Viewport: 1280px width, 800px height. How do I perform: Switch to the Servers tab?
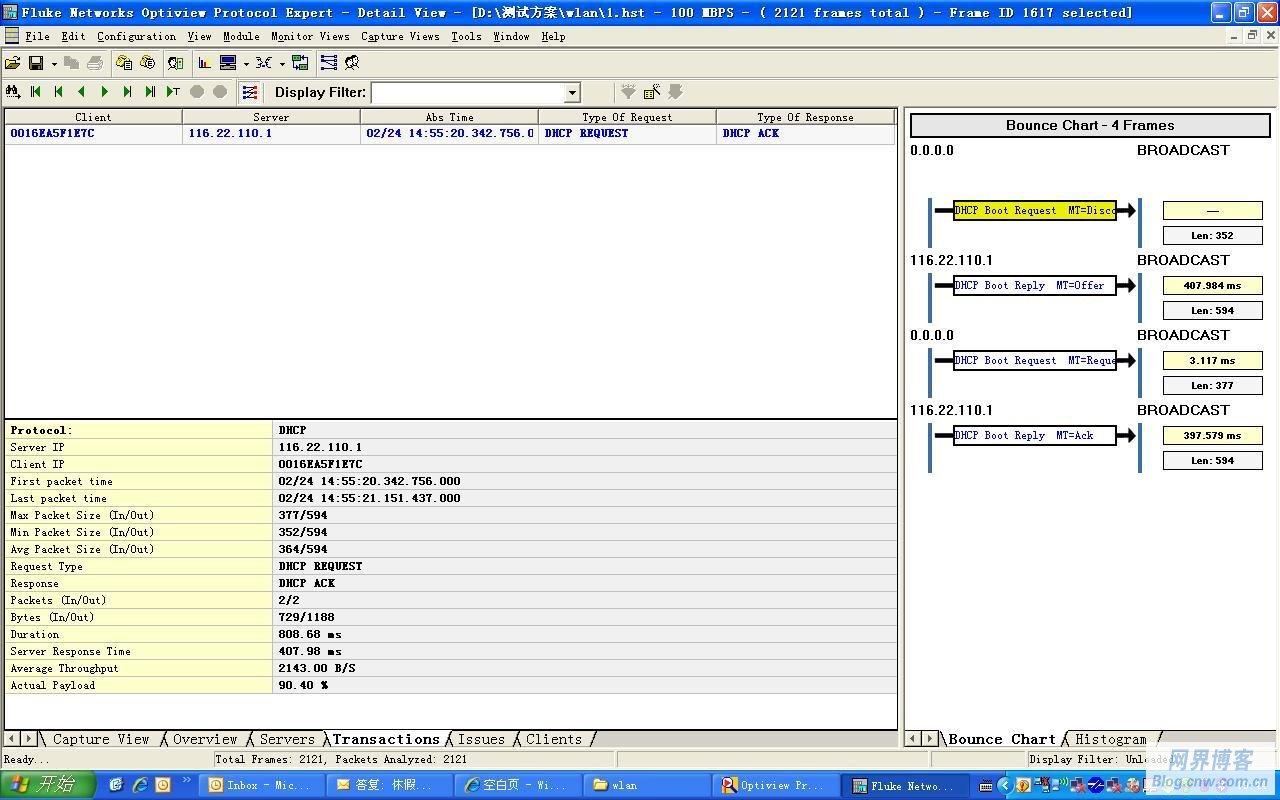pos(287,739)
